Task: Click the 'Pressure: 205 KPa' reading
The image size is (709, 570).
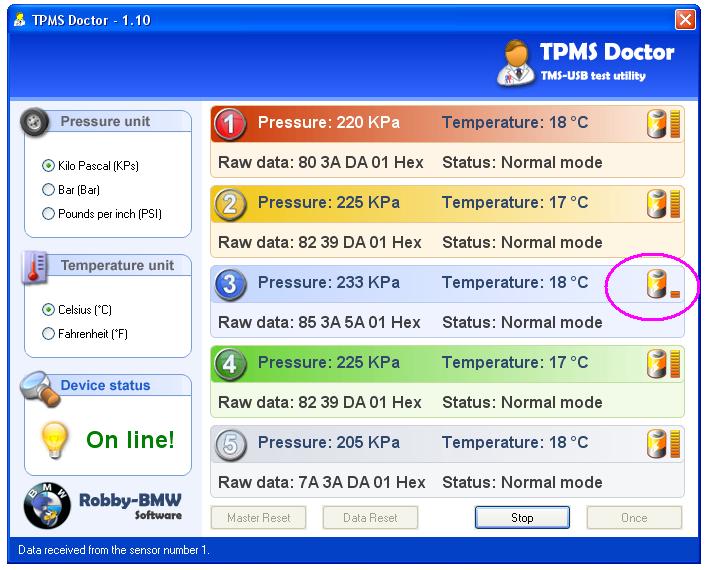Action: [329, 443]
